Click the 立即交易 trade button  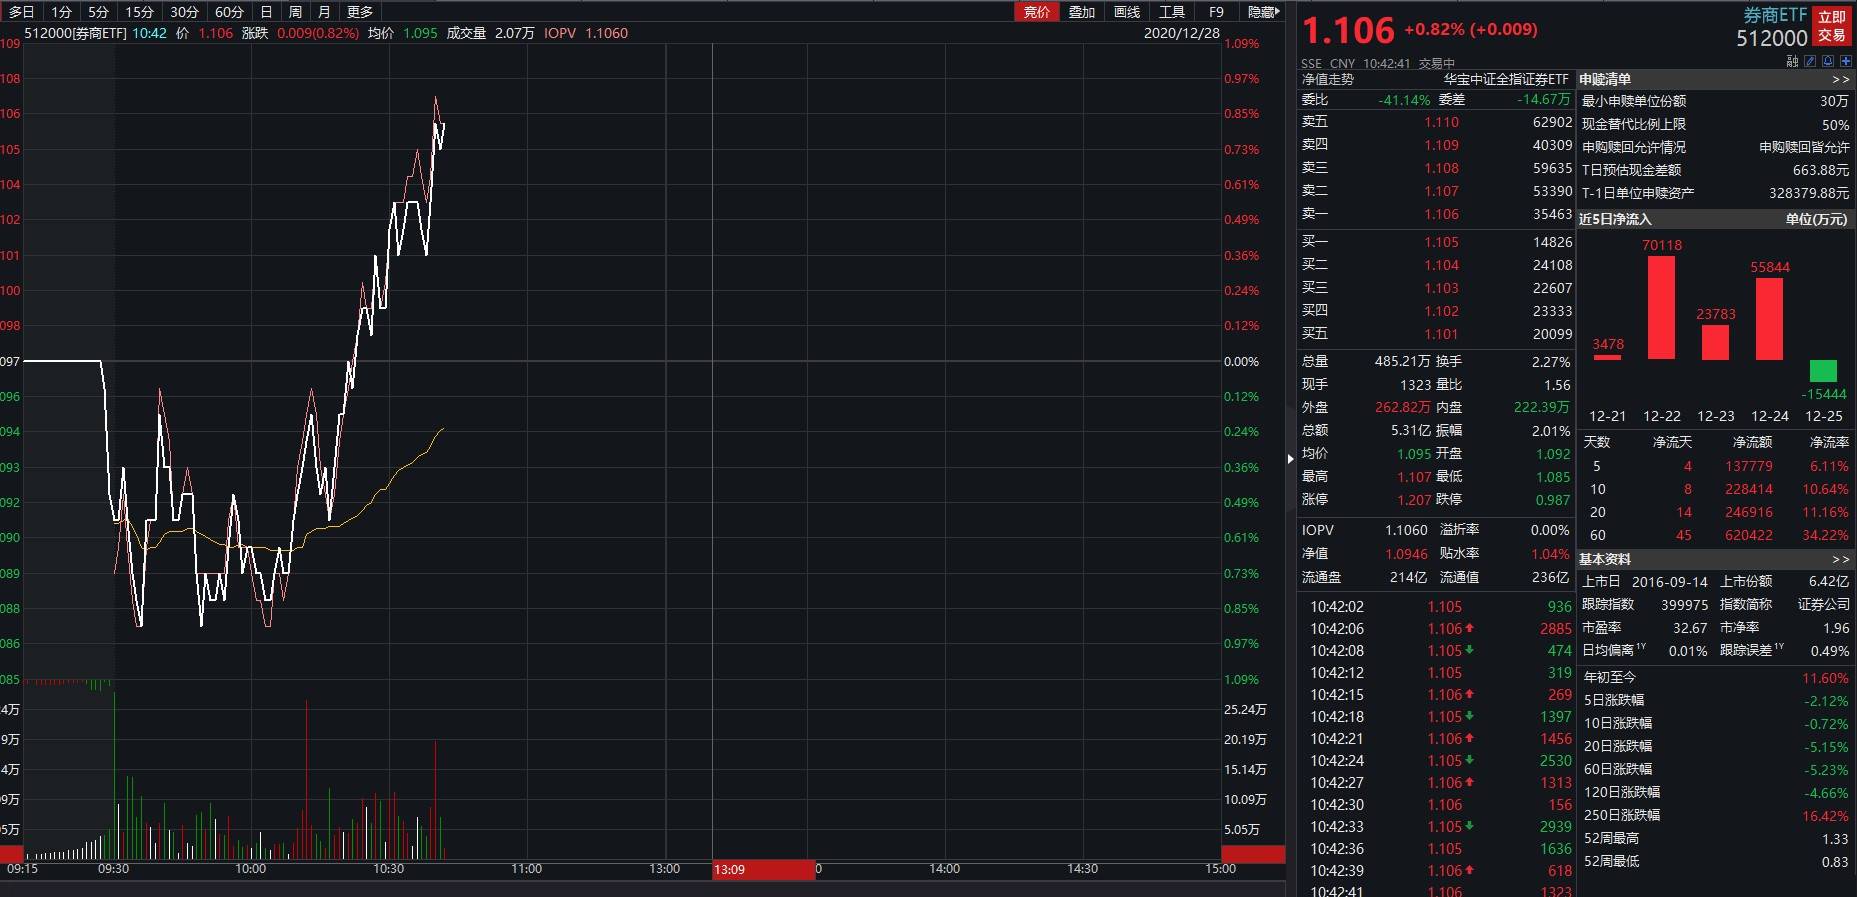click(1832, 26)
